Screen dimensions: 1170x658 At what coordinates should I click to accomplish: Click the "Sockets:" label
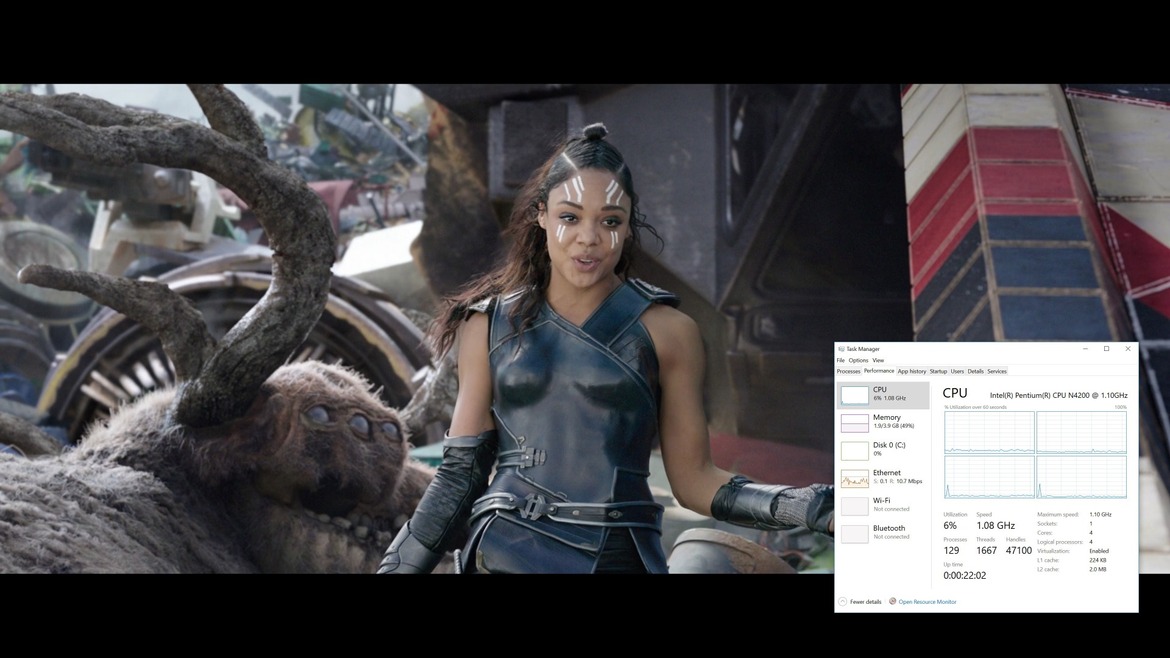coord(1047,524)
